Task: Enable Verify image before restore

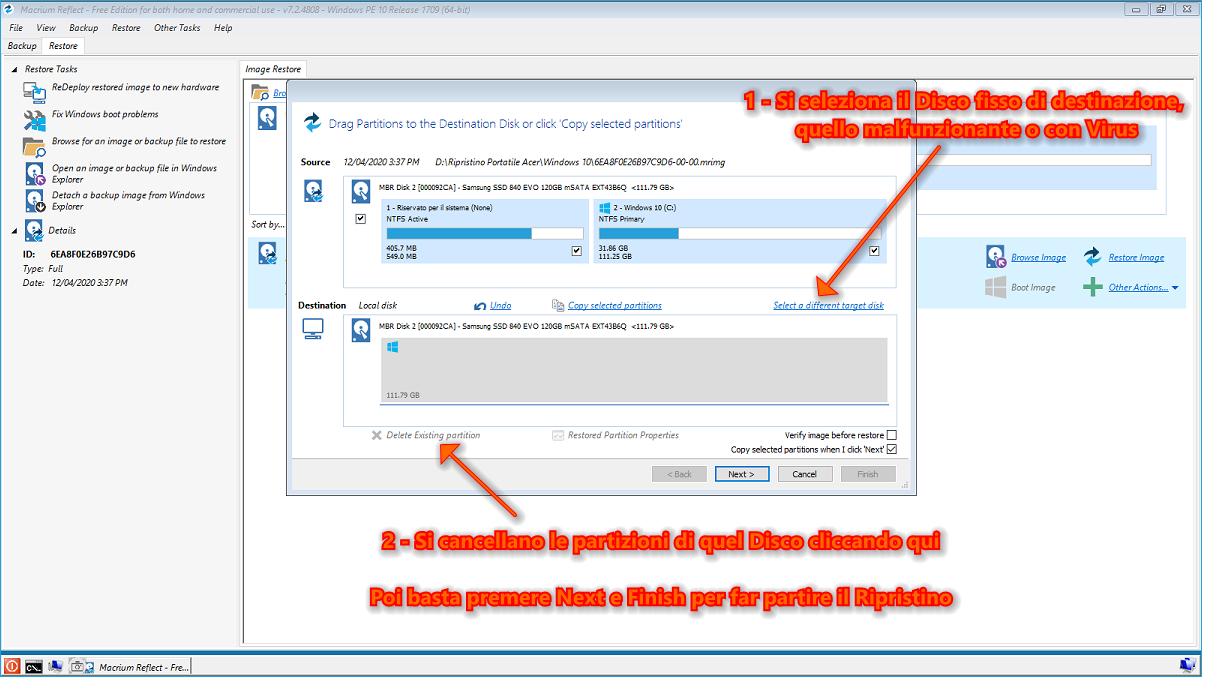Action: click(x=892, y=435)
